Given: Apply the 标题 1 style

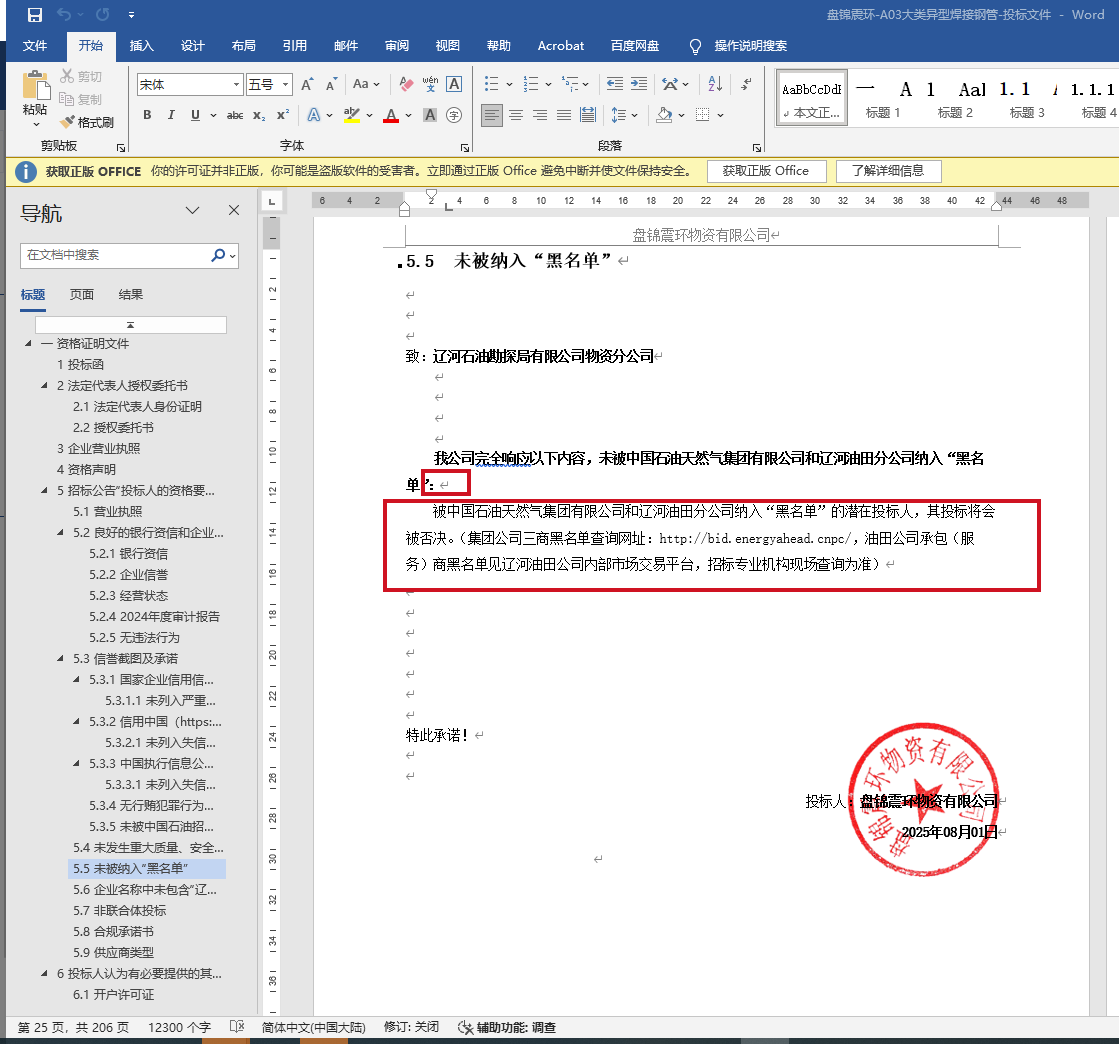Looking at the screenshot, I should [x=883, y=98].
